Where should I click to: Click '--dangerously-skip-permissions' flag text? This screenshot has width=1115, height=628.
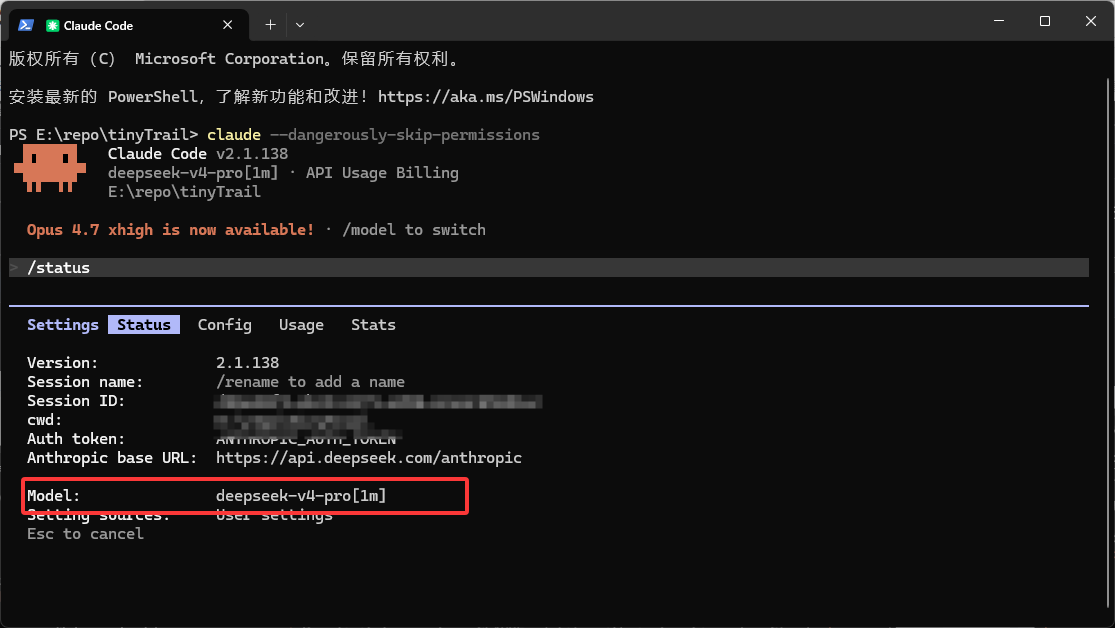coord(405,135)
